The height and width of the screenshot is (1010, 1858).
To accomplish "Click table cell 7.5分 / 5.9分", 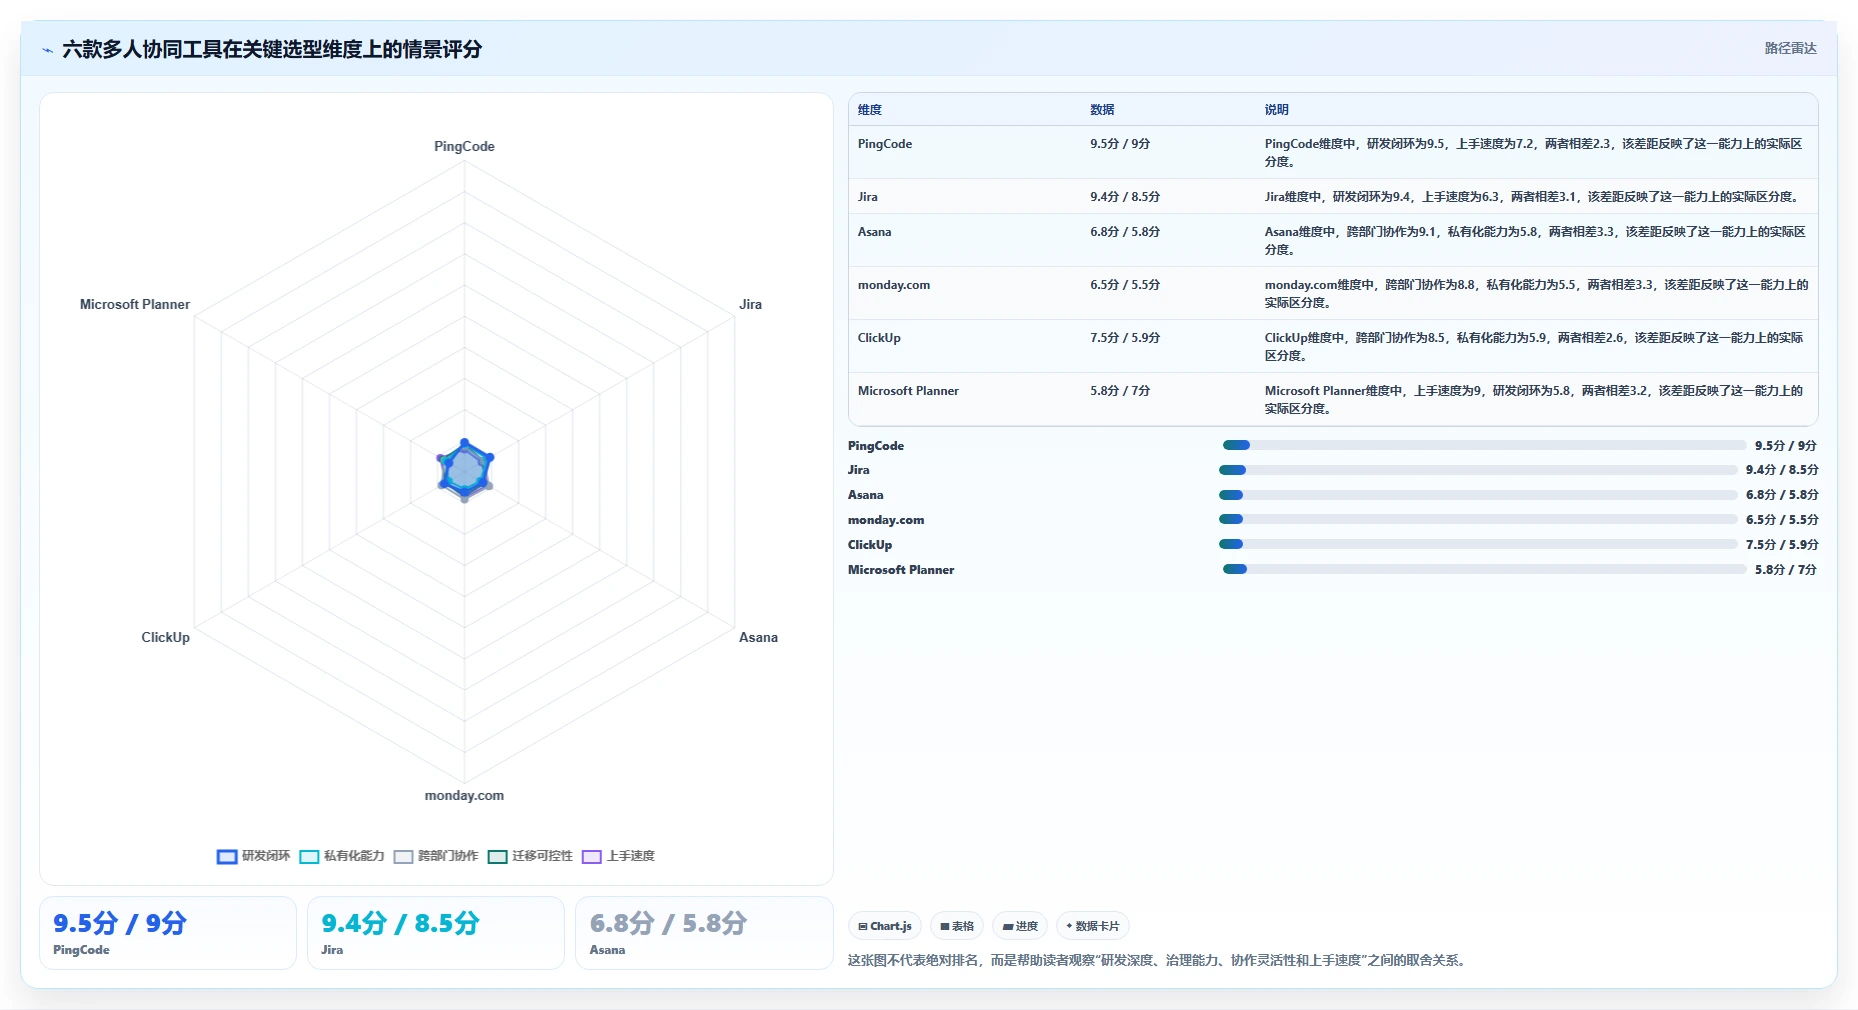I will click(x=1125, y=338).
